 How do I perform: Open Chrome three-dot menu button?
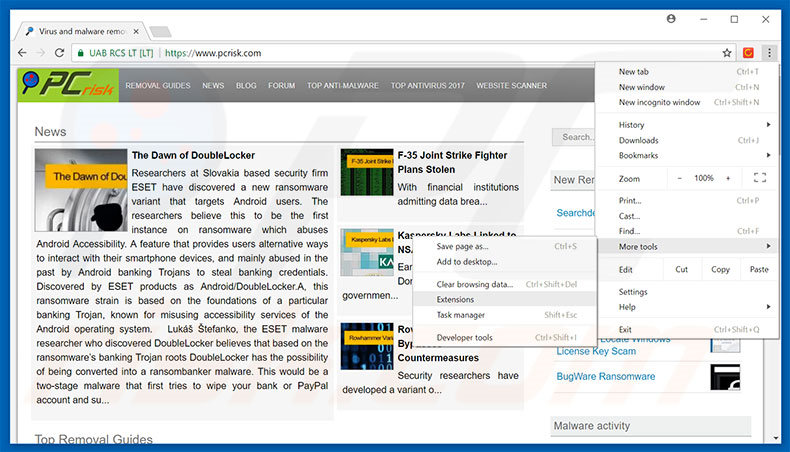pos(769,53)
